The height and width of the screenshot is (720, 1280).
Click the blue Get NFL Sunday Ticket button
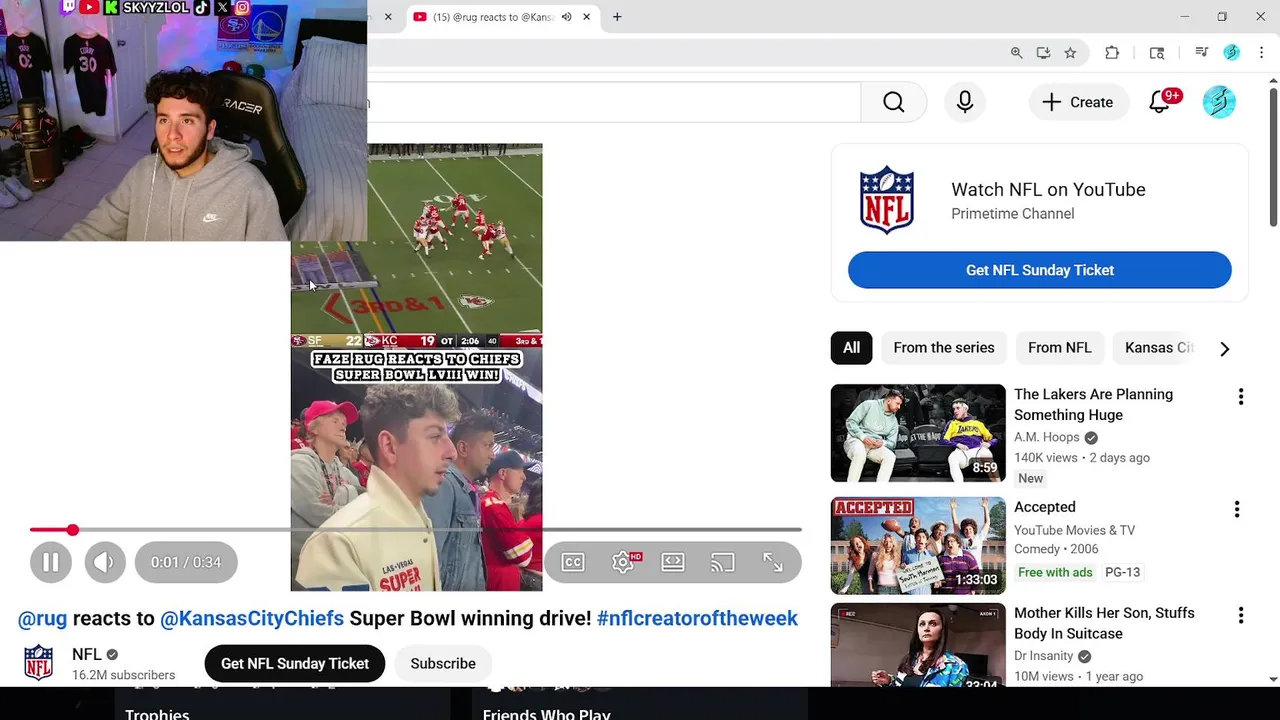(1040, 270)
